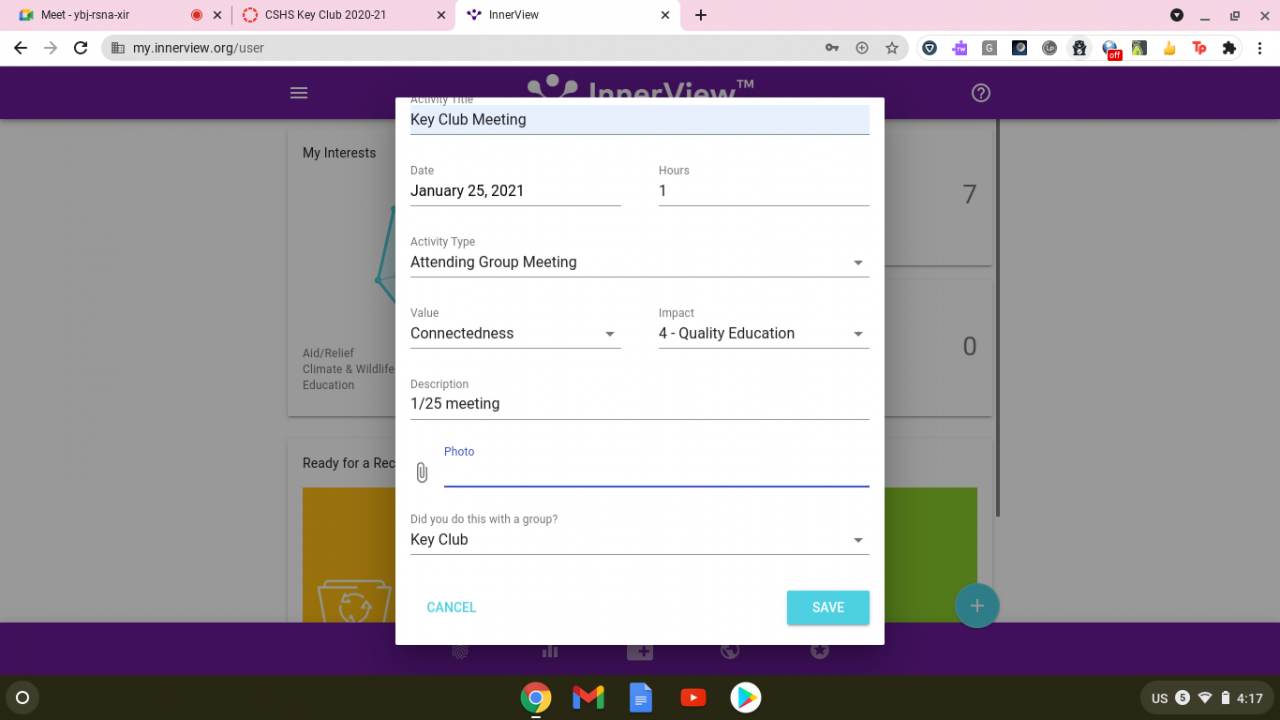Click the Description field with 1/25 meeting
The width and height of the screenshot is (1280, 720).
(640, 404)
